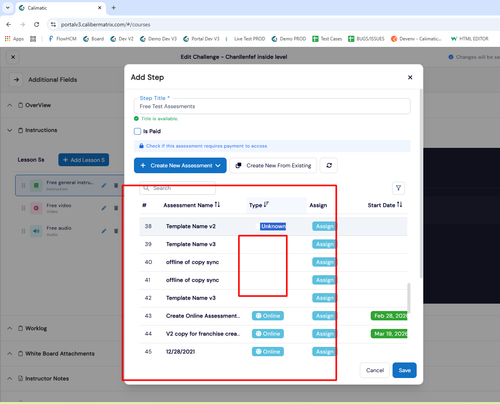Collapse the Instructions section
The image size is (500, 404).
pyautogui.click(x=10, y=130)
